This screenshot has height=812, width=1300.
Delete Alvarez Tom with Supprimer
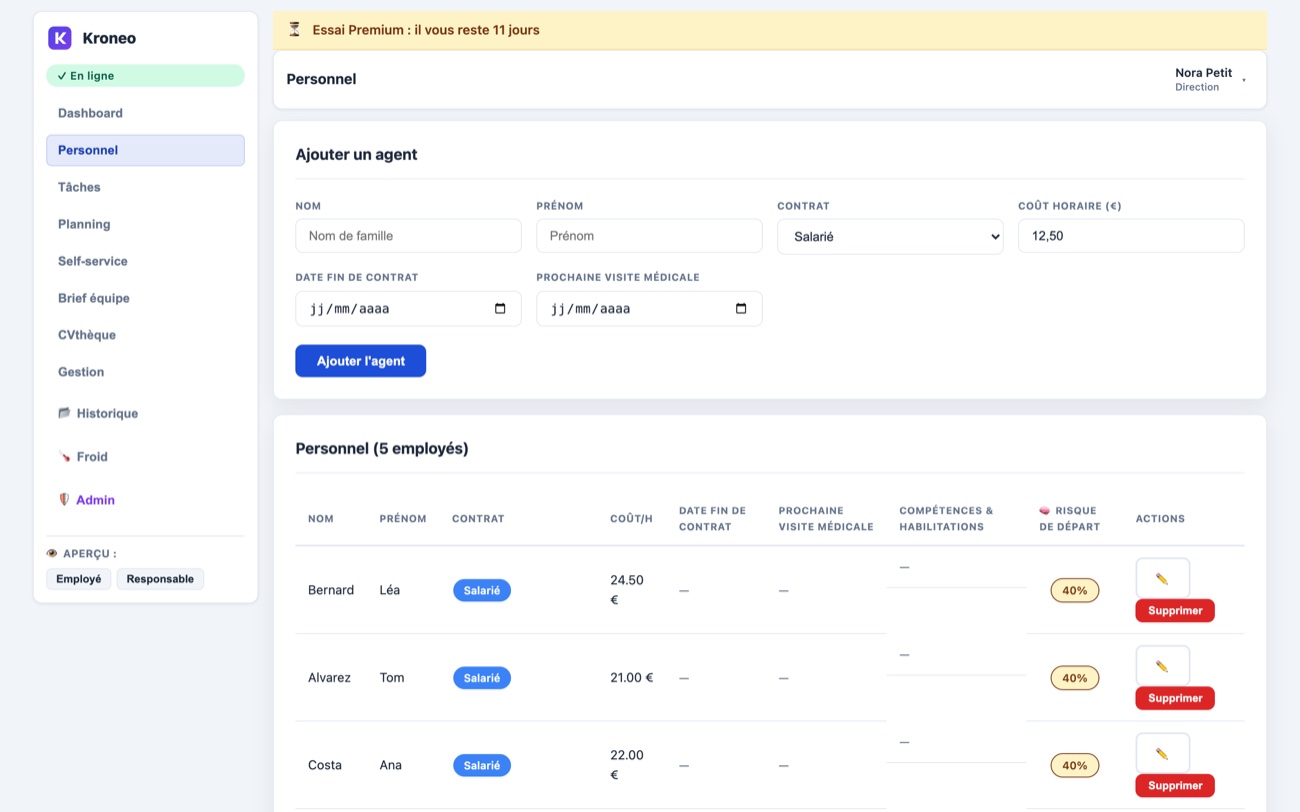click(1175, 698)
